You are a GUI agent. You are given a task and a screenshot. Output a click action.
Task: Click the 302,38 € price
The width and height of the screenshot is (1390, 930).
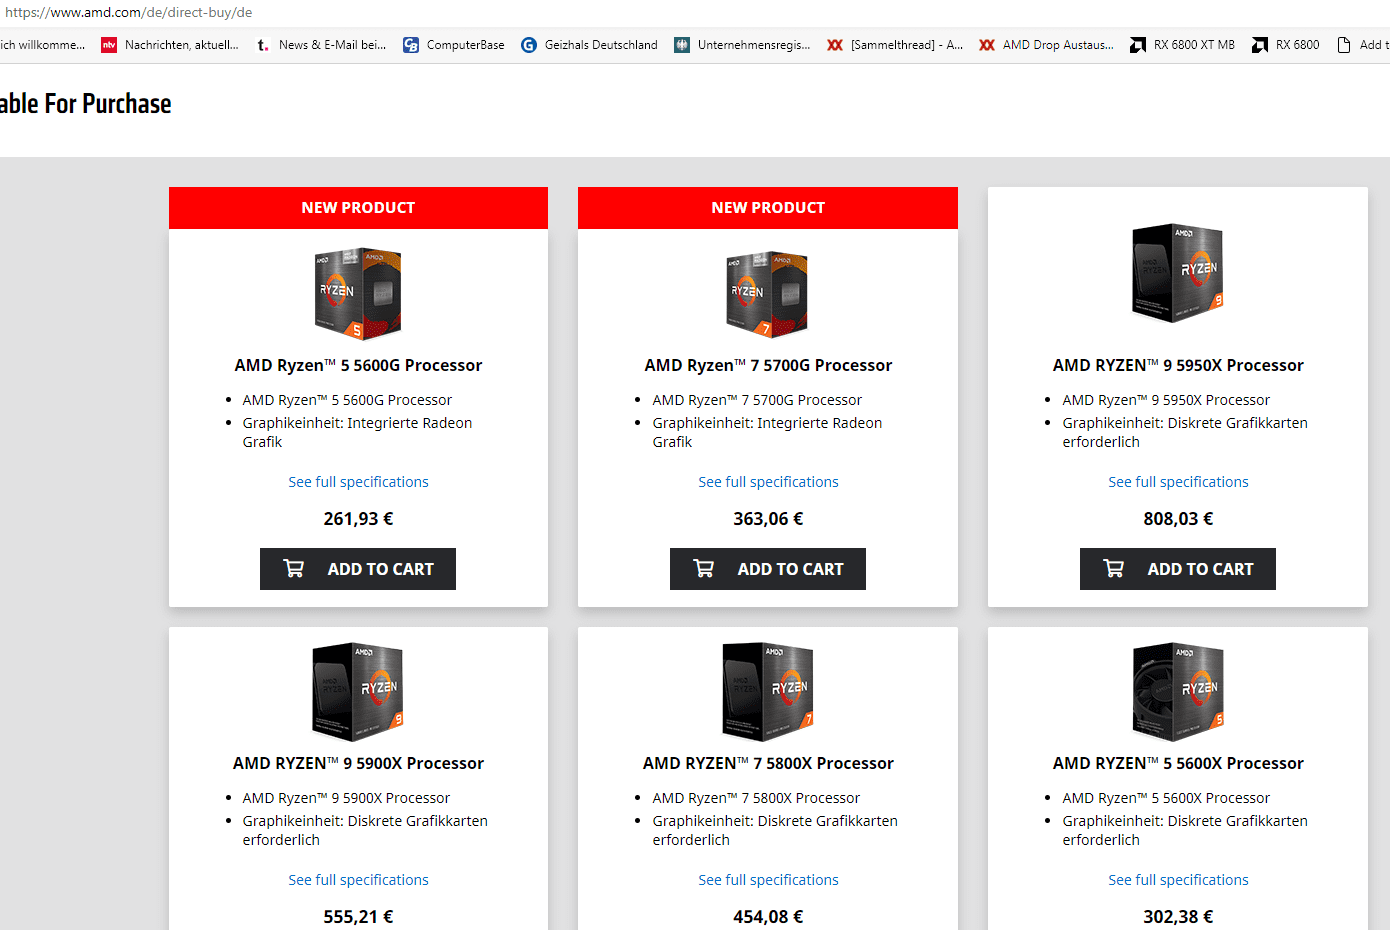click(1178, 917)
